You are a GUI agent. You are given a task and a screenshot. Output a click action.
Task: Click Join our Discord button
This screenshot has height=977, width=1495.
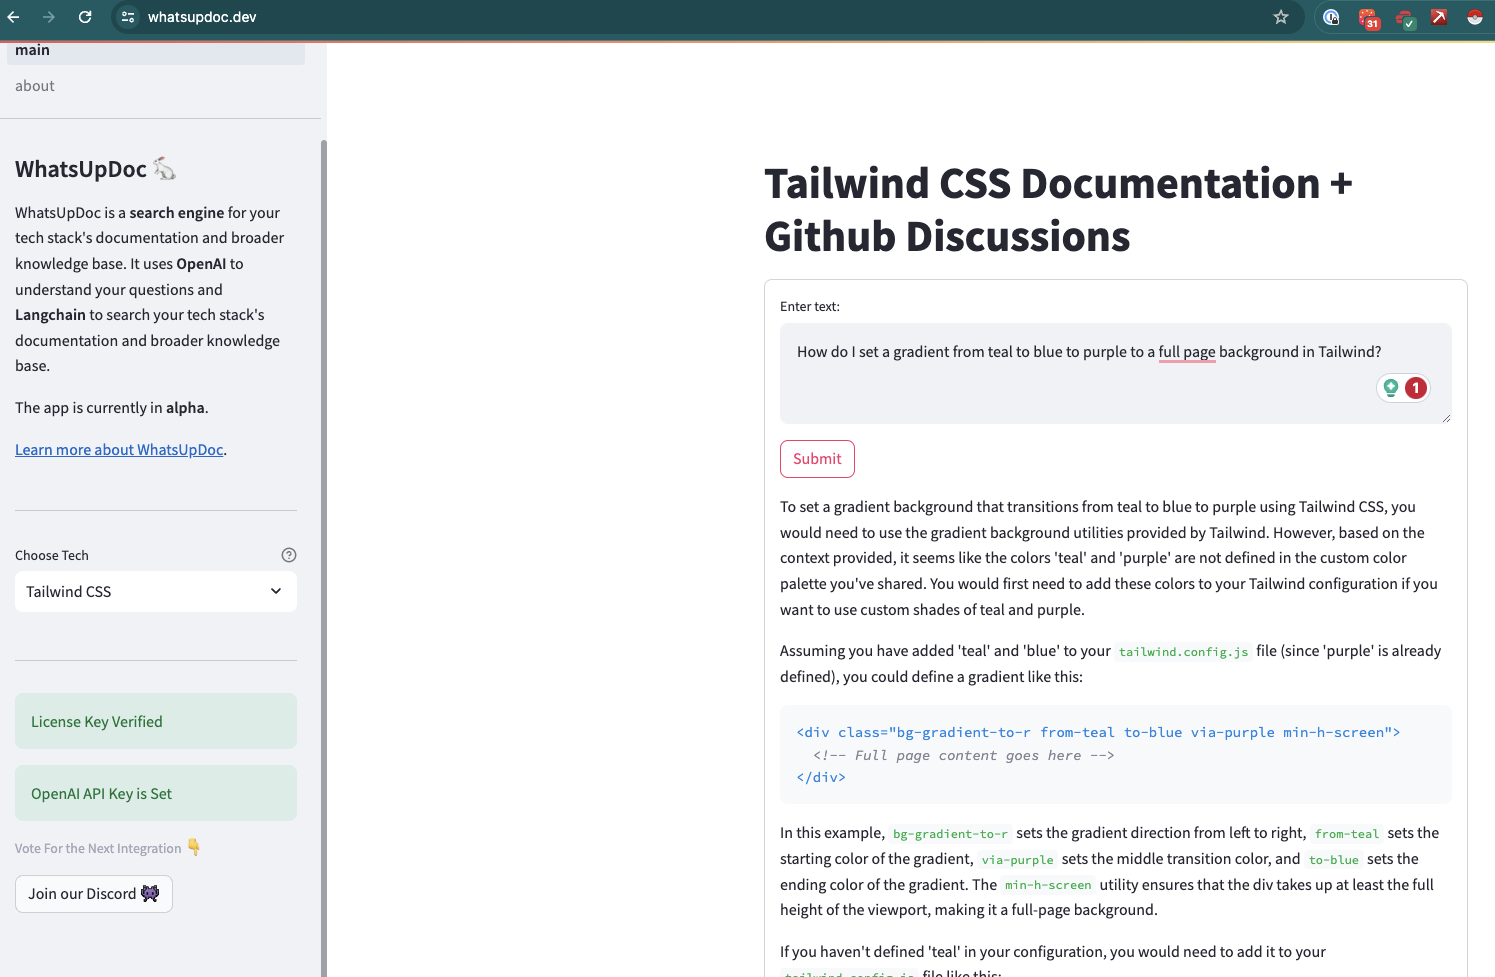94,894
